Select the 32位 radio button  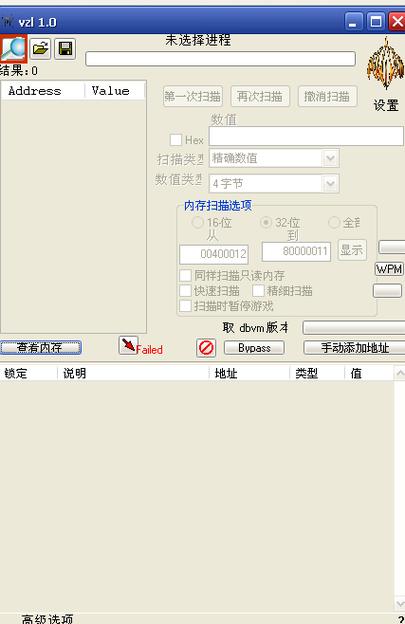coord(266,222)
